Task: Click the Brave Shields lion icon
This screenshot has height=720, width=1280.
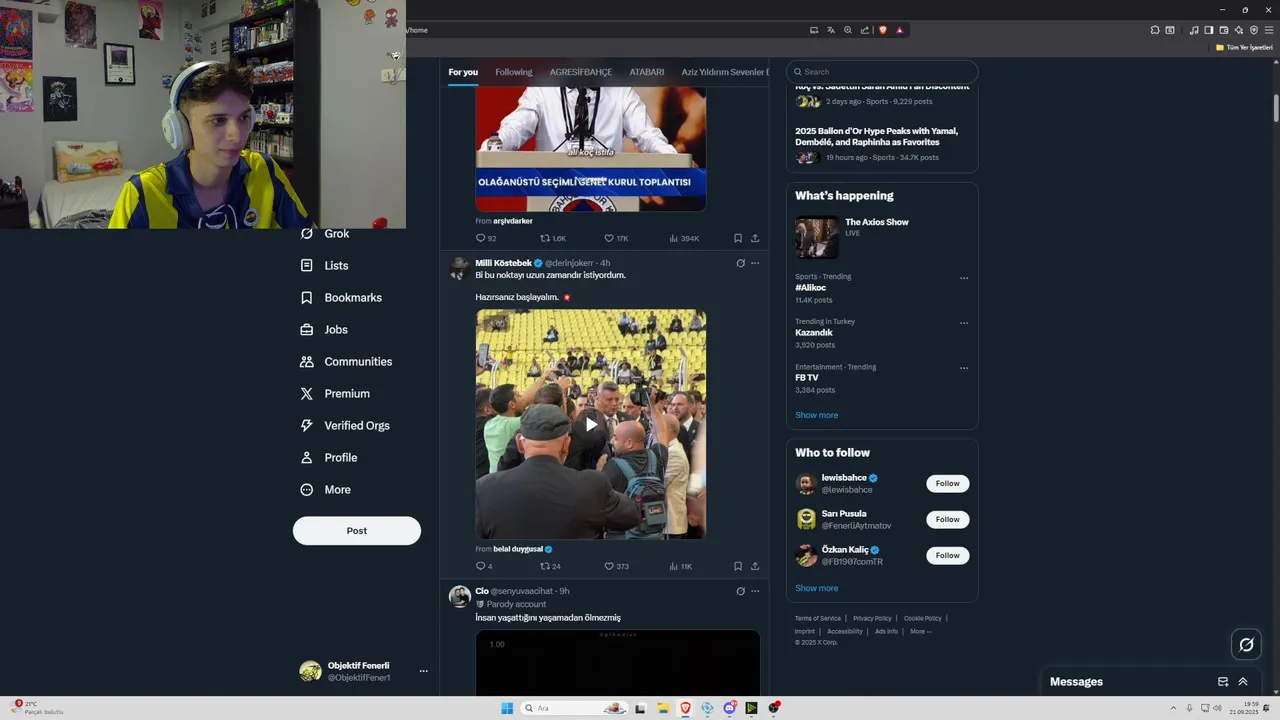Action: tap(883, 30)
